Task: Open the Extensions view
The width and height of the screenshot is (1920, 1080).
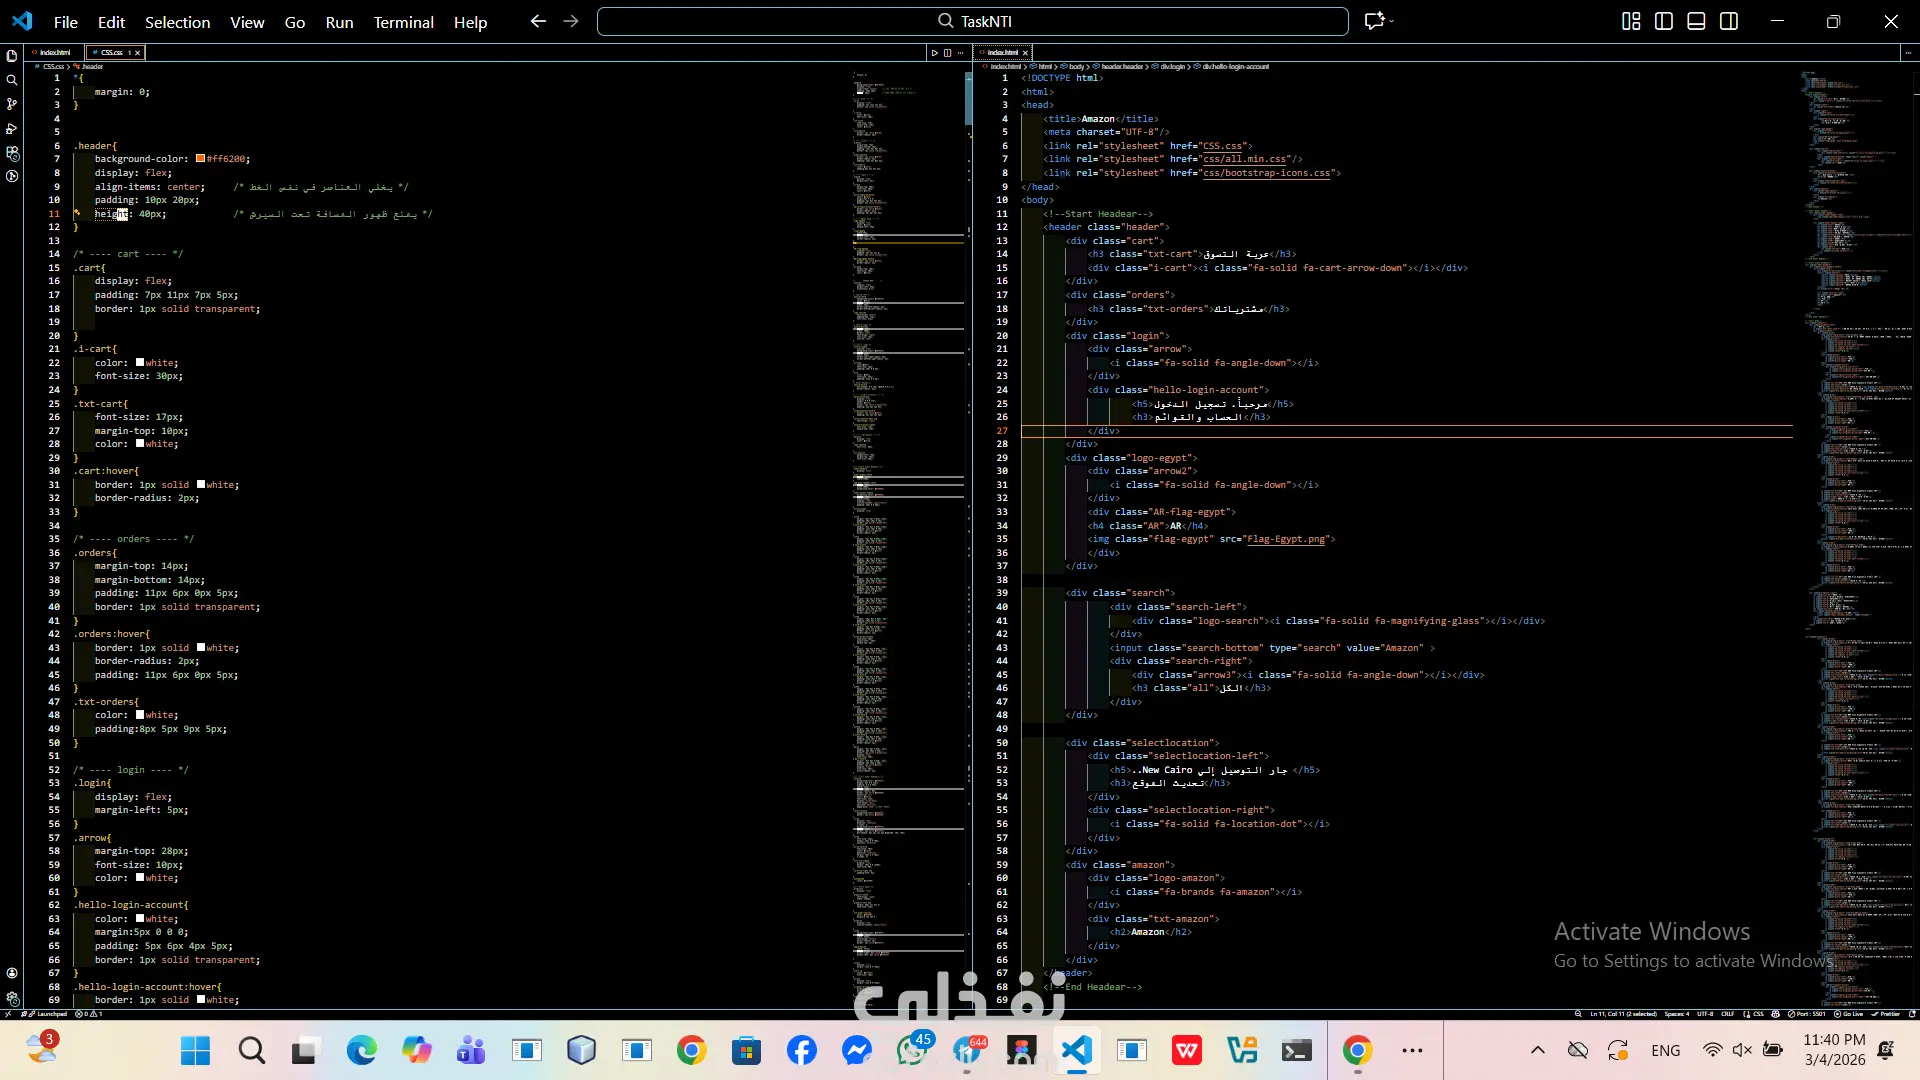Action: 12,153
